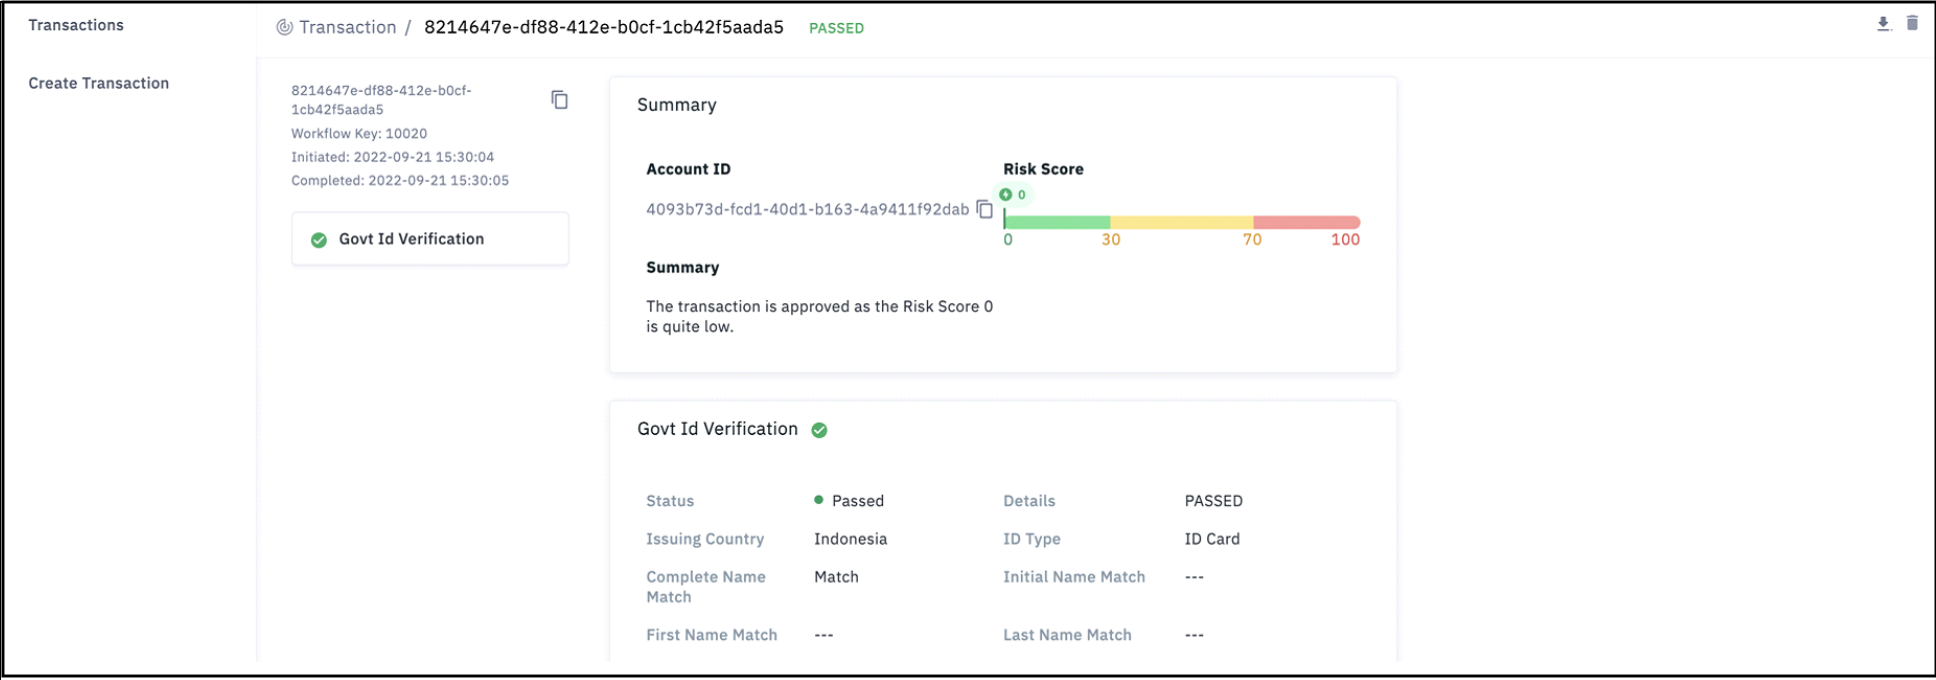Screen dimensions: 1936x680
Task: Click the red segment of risk bar
Action: (1306, 222)
